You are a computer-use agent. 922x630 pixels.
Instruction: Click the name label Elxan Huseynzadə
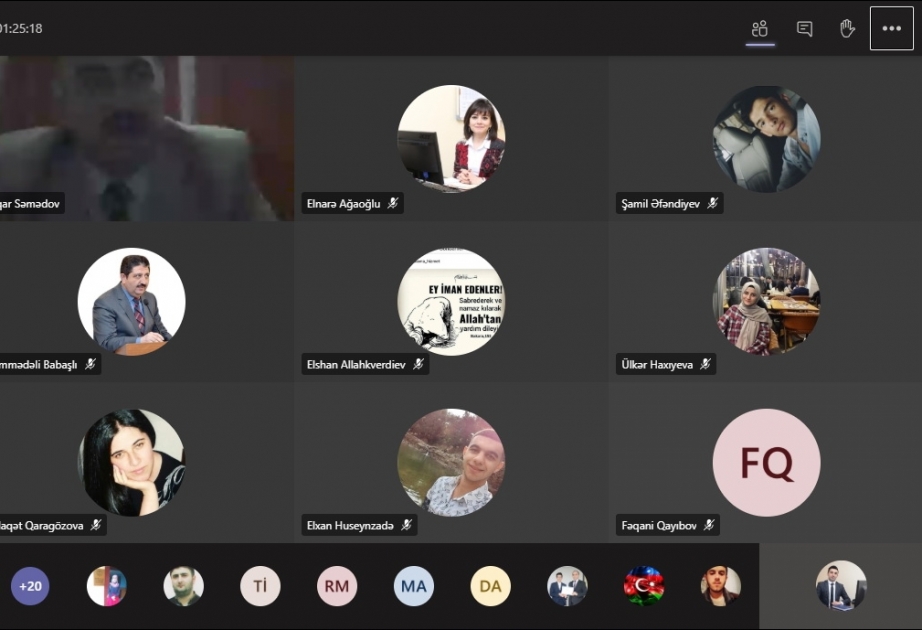[x=350, y=525]
